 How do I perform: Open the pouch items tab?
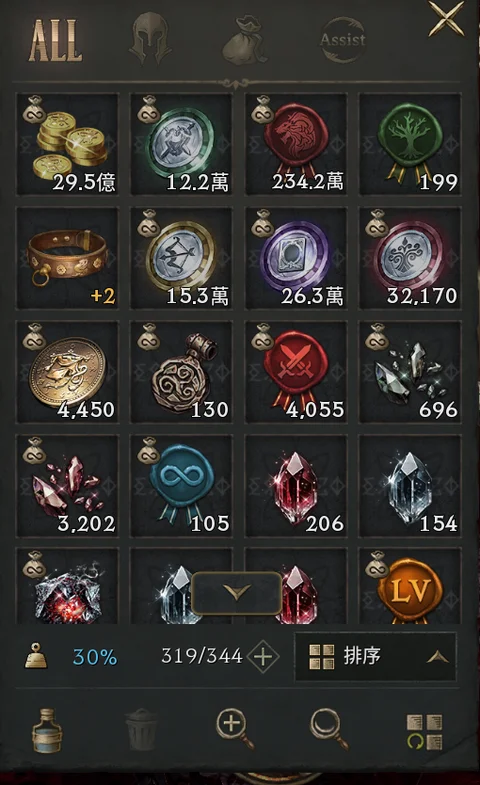point(245,40)
